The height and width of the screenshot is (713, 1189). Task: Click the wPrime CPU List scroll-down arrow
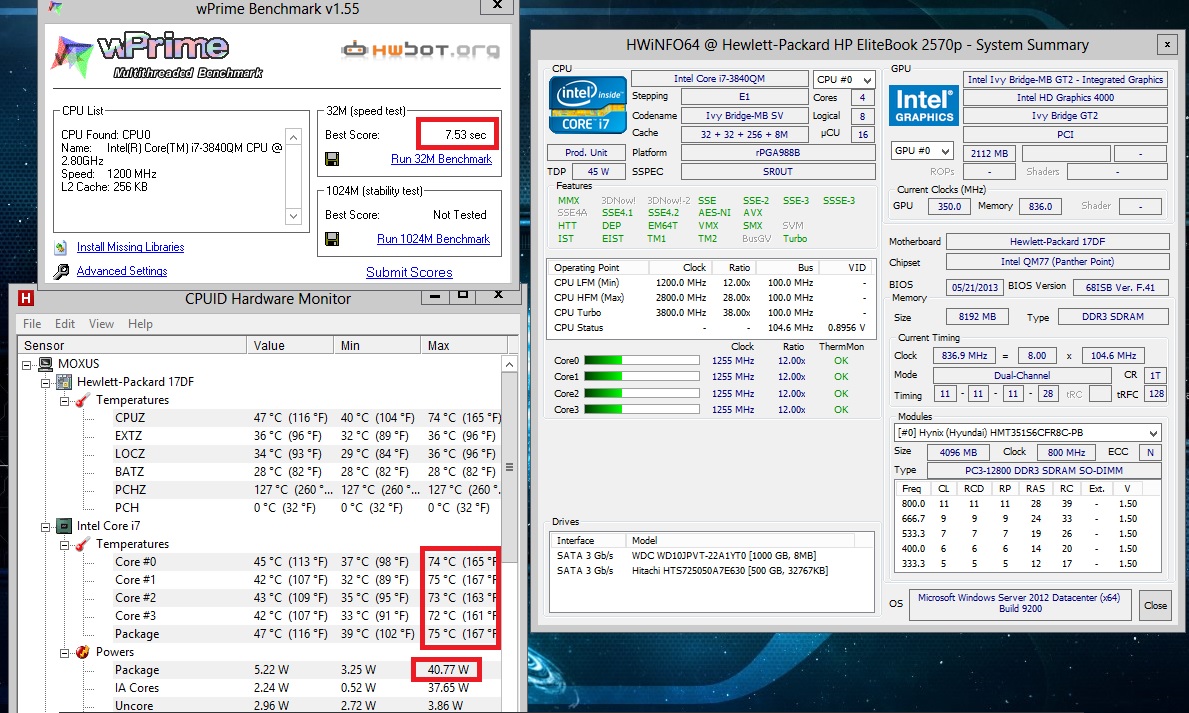click(293, 217)
